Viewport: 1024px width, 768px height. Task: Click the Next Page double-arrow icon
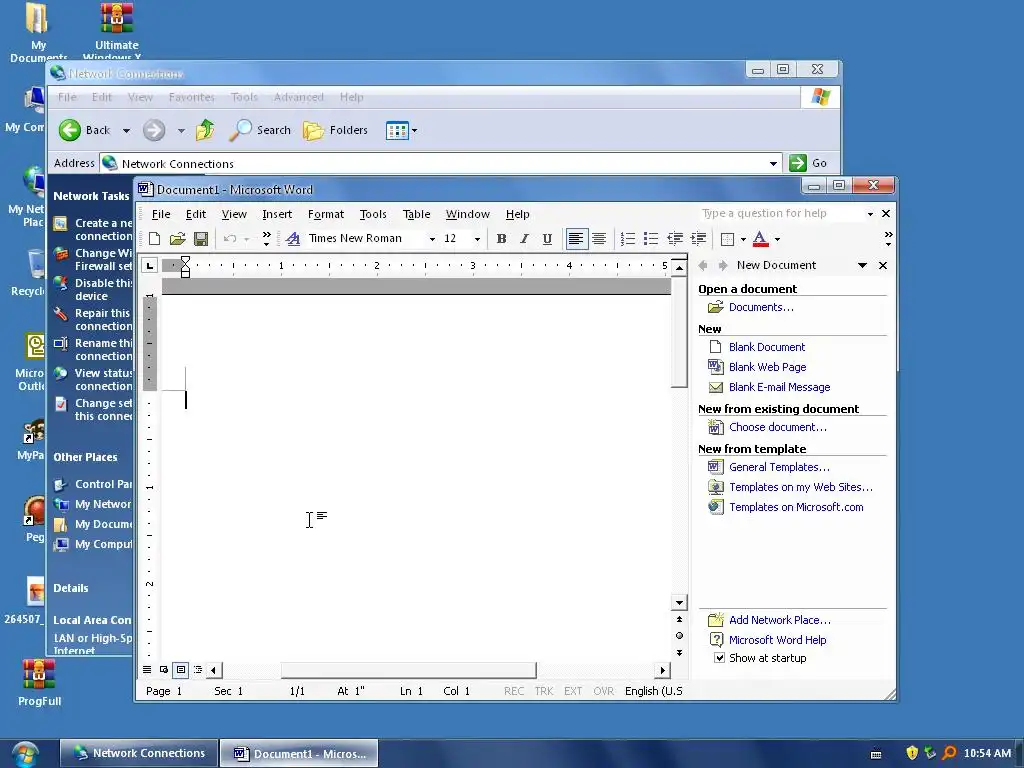pyautogui.click(x=679, y=652)
